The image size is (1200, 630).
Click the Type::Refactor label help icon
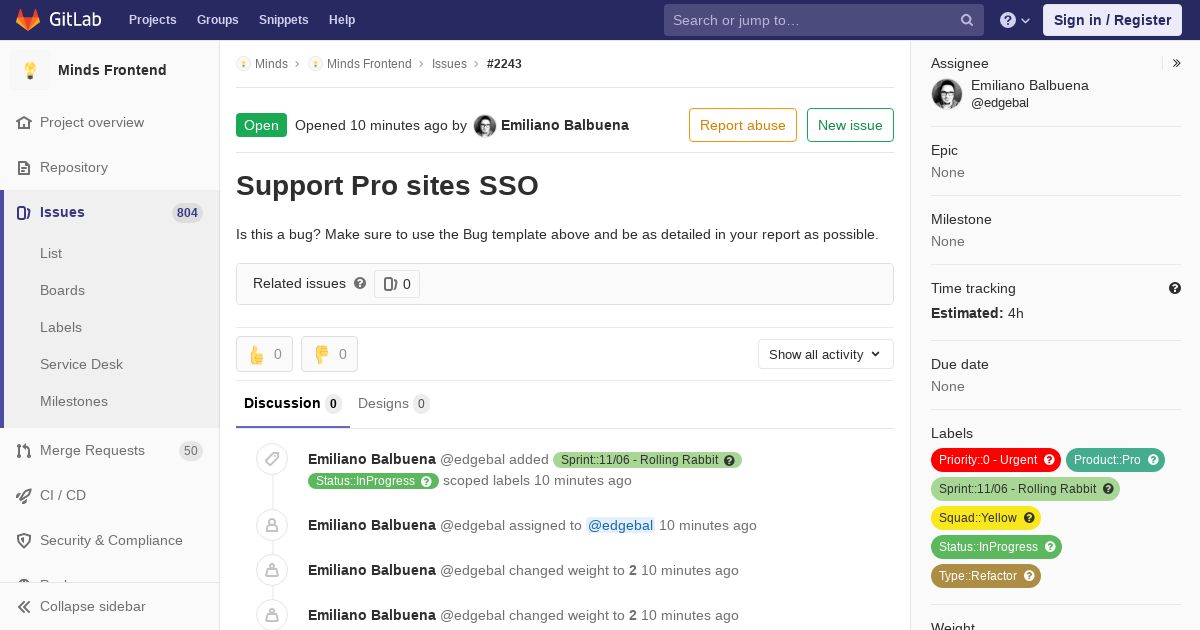coord(1029,576)
